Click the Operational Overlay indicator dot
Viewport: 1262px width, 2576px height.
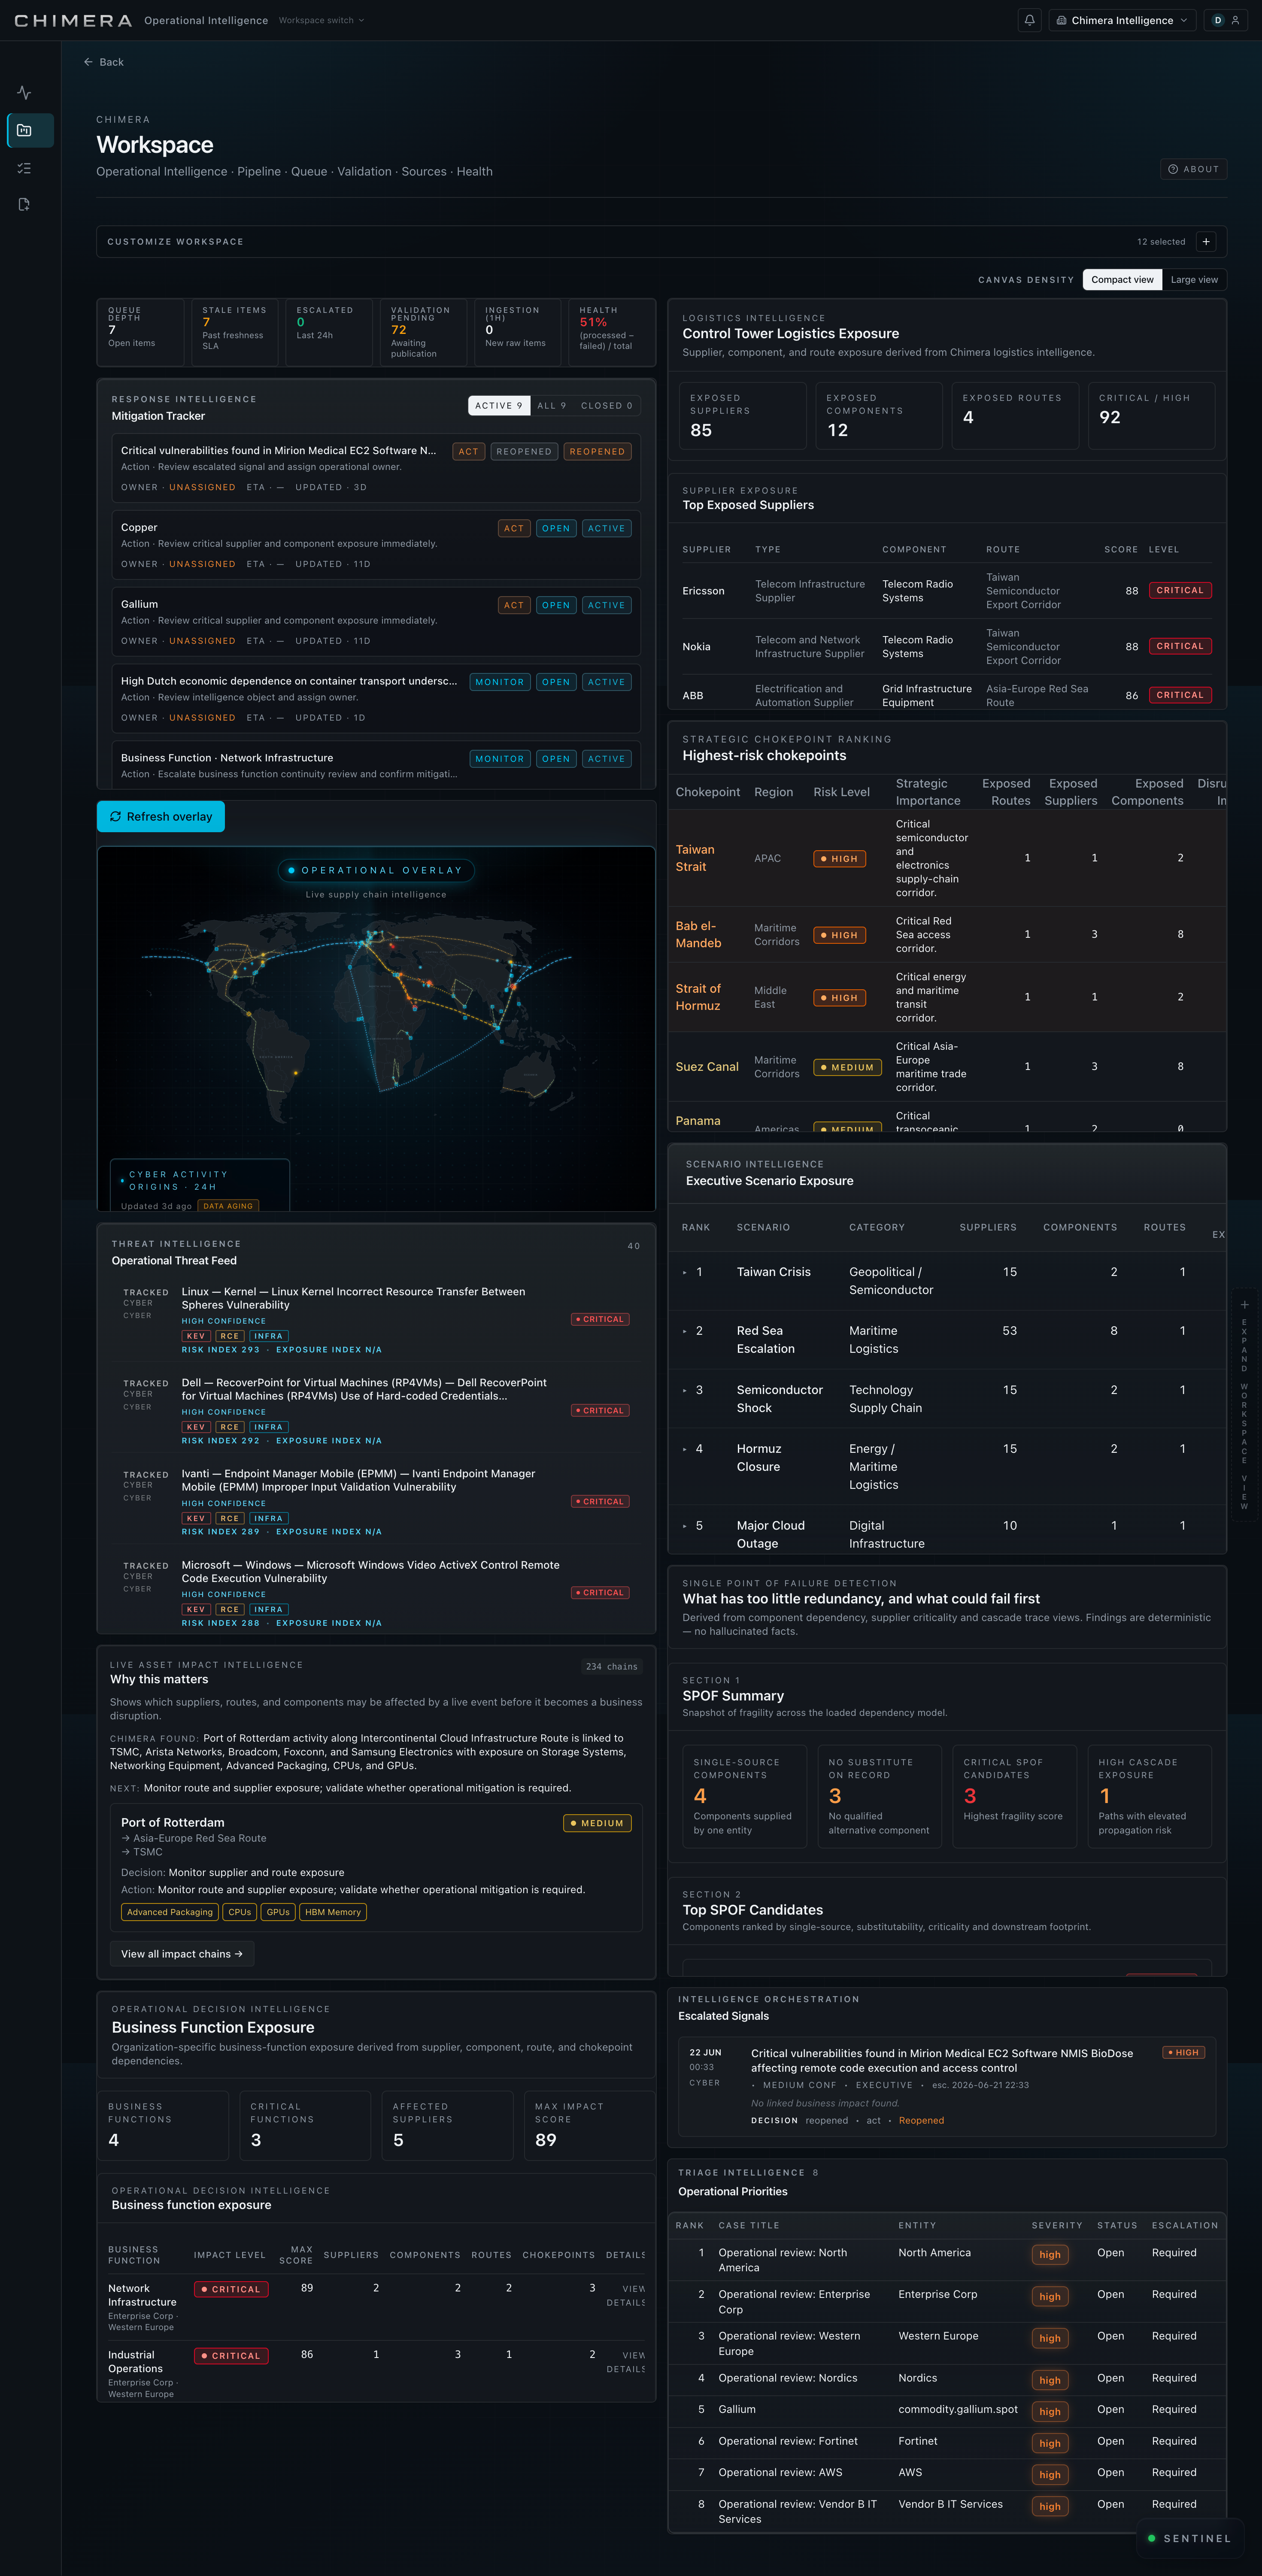coord(291,870)
